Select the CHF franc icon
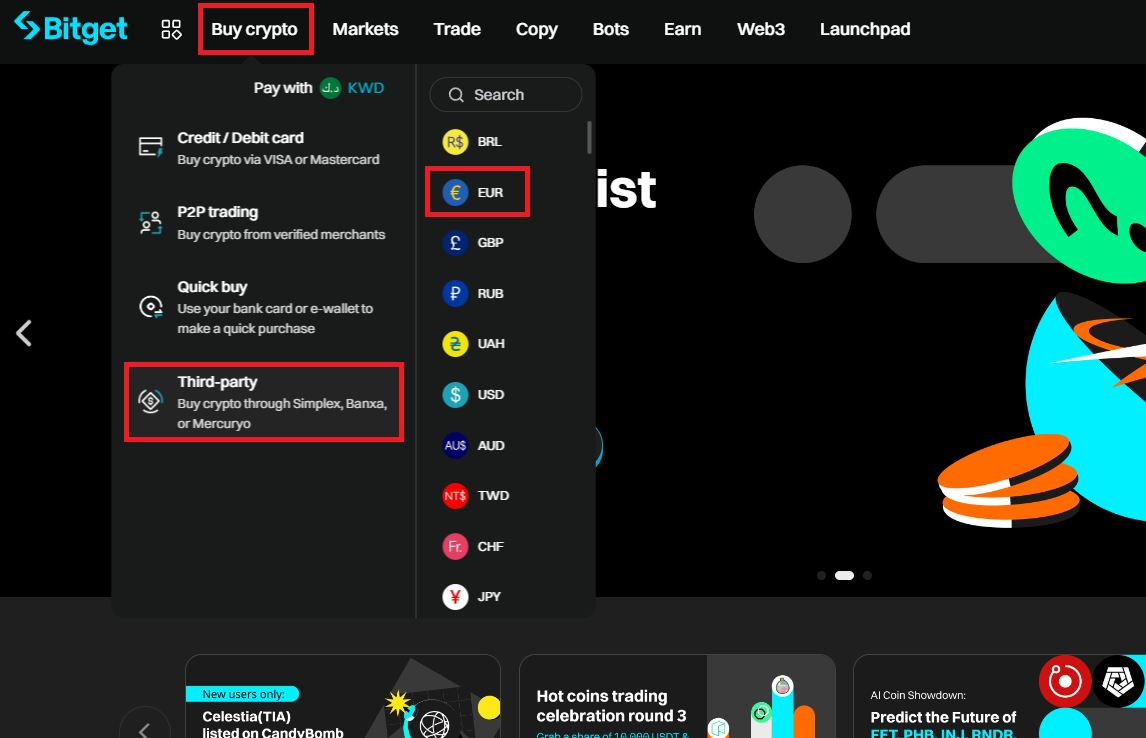1146x738 pixels. tap(455, 547)
